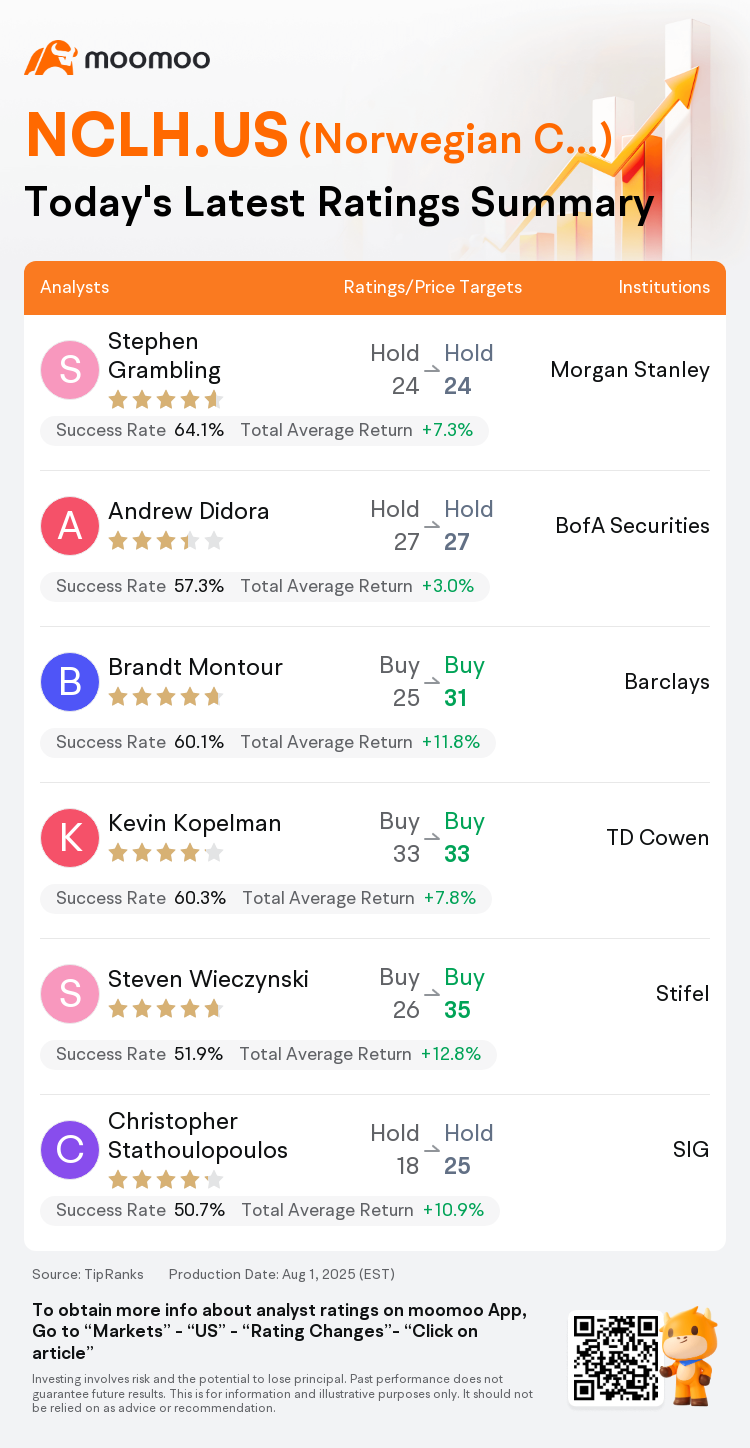Click Steven Wieczynski's Success Rate 51.9% pill
Image resolution: width=750 pixels, height=1448 pixels.
139,1054
